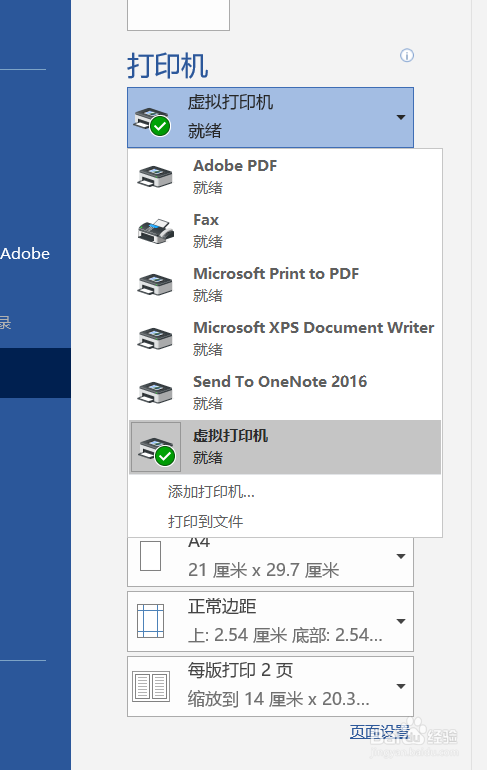The width and height of the screenshot is (487, 770).
Task: Click the 每版打印 2 页 layout icon
Action: (x=151, y=686)
